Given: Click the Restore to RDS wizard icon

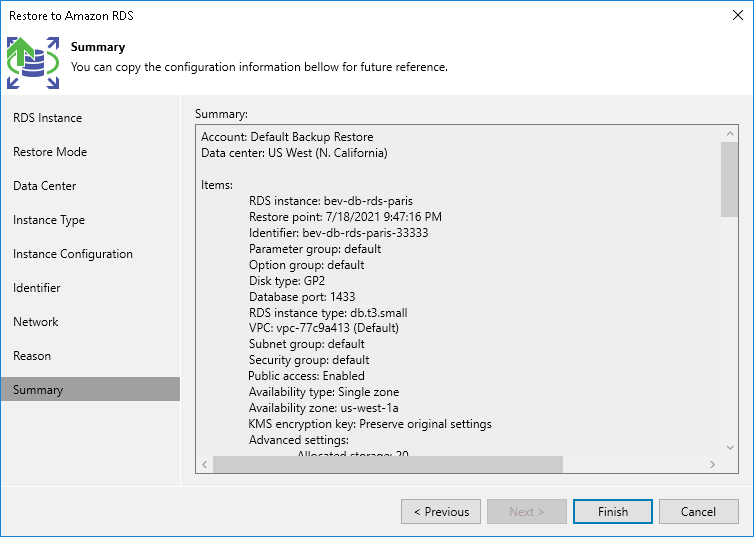Looking at the screenshot, I should point(33,62).
